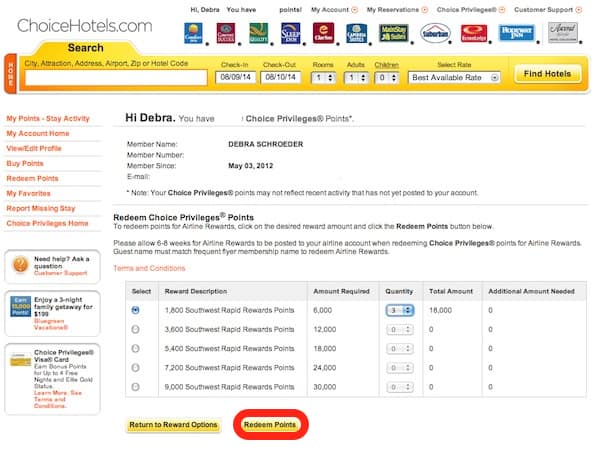Open the Children count selector

(386, 78)
